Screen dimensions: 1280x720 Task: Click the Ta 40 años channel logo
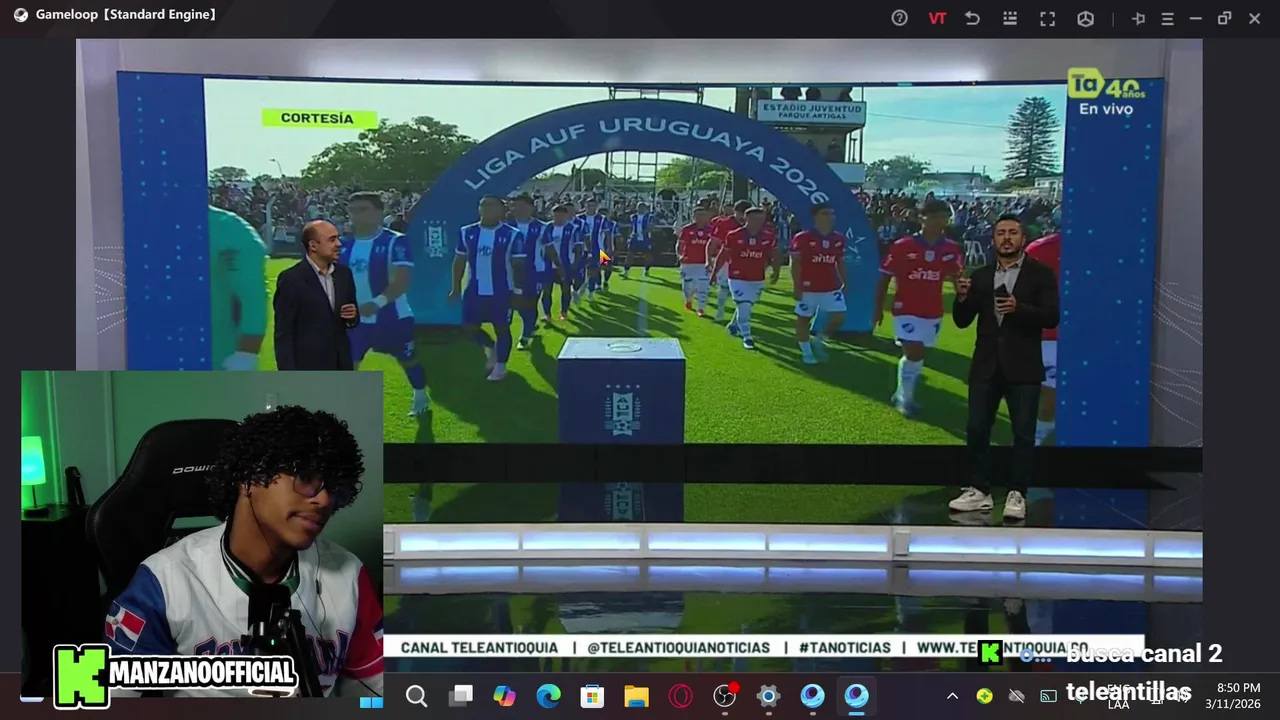[1105, 85]
